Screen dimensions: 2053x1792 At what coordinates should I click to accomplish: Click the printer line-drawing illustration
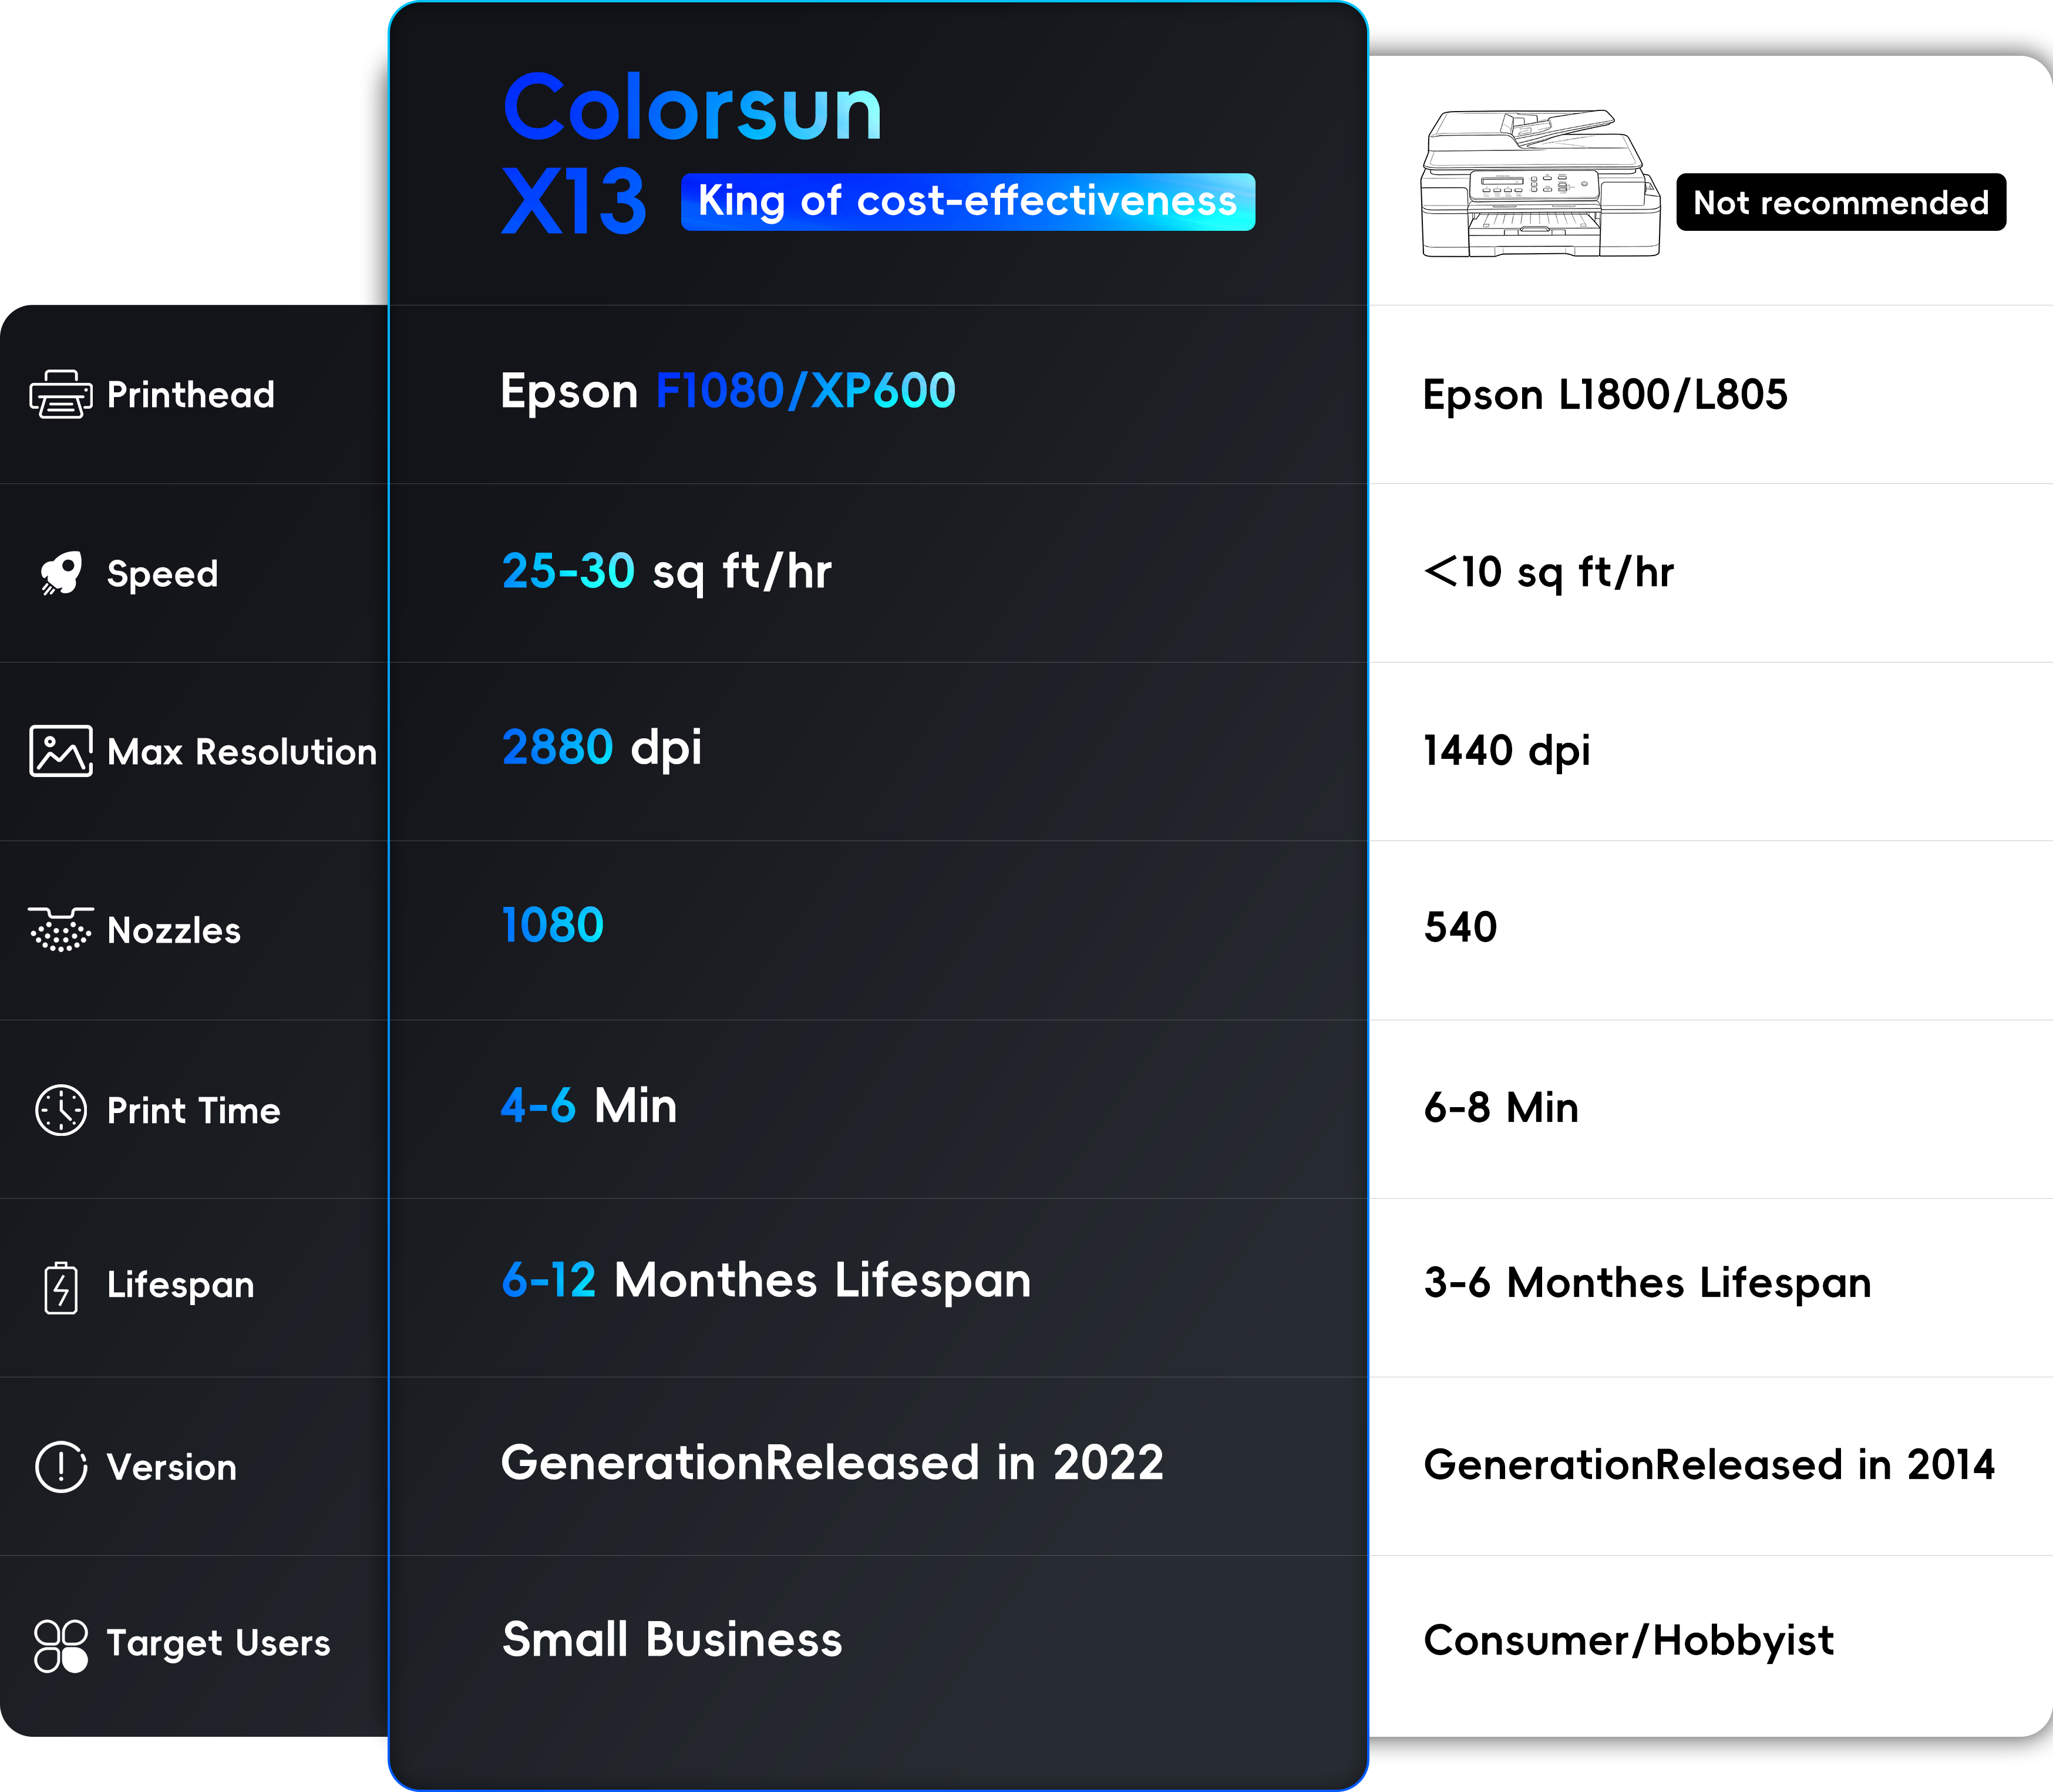coord(1541,183)
